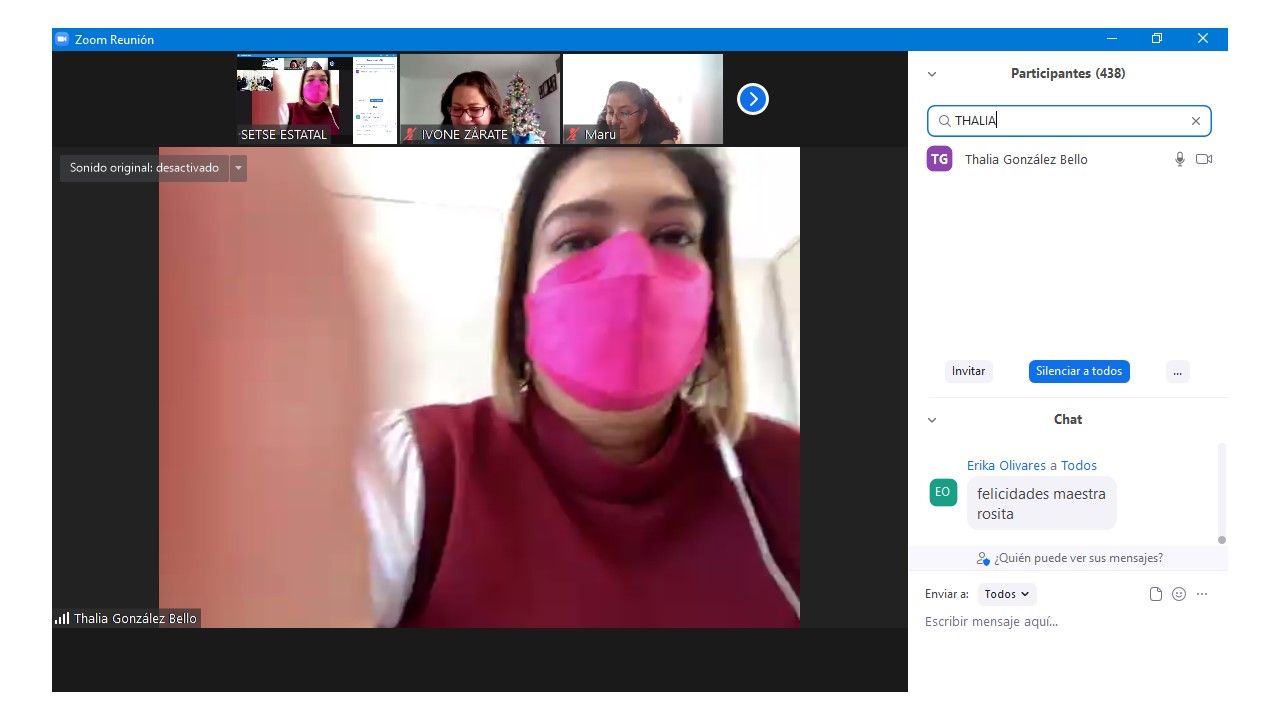Click Erika Olivares sender name
This screenshot has height=720, width=1280.
[x=1006, y=466]
